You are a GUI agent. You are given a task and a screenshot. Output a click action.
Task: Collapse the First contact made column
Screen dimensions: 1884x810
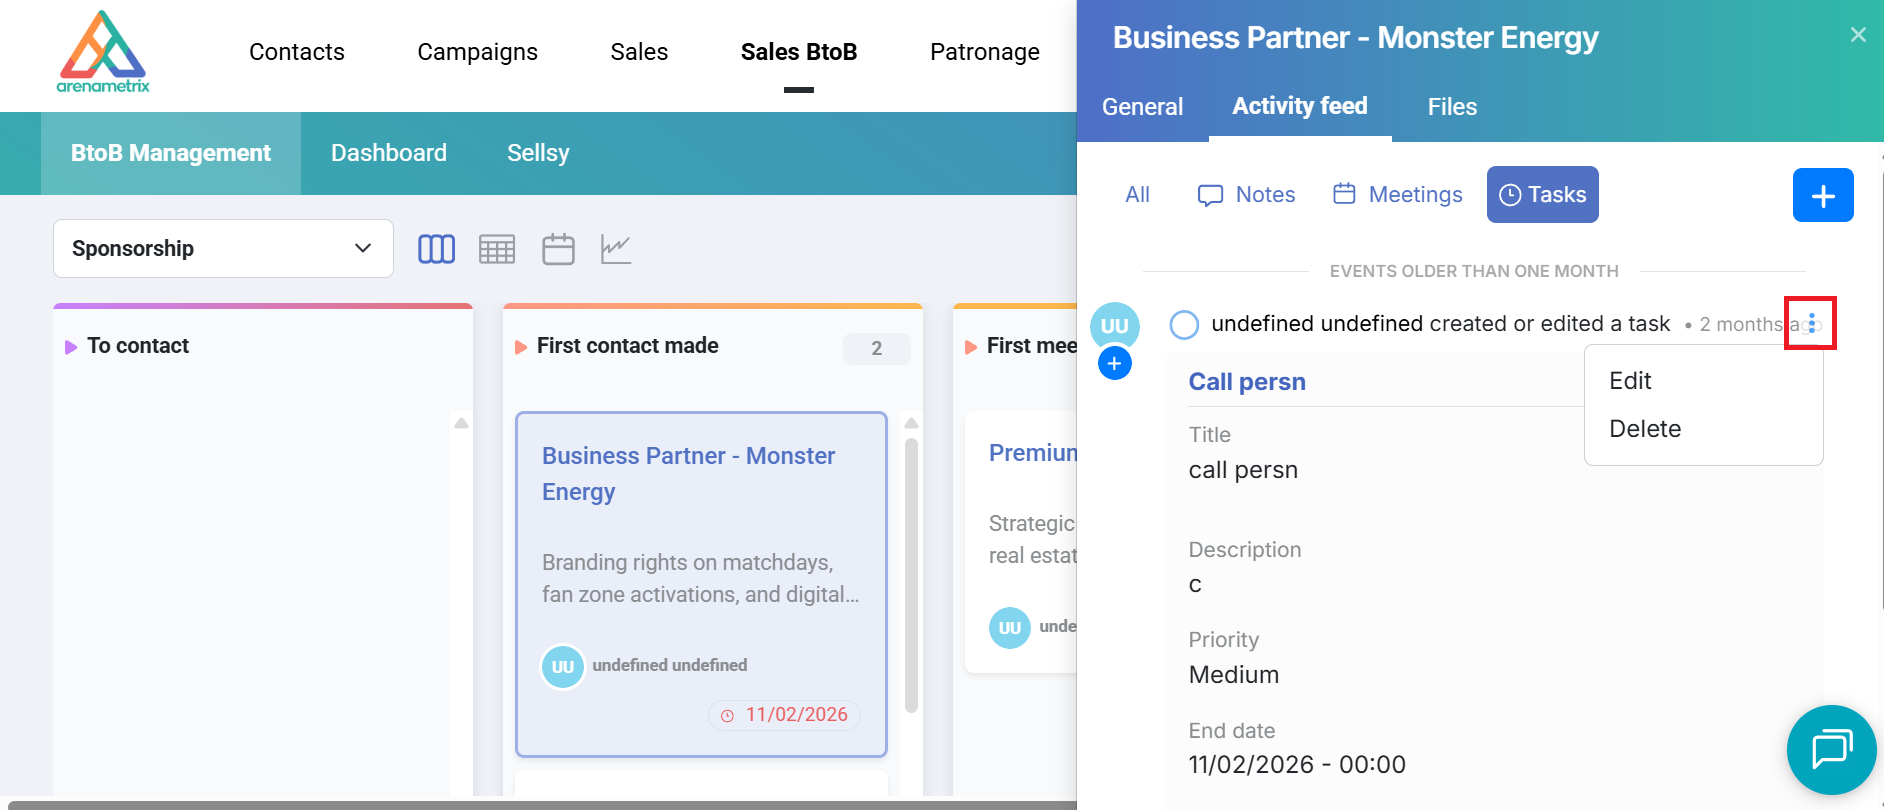click(x=521, y=347)
